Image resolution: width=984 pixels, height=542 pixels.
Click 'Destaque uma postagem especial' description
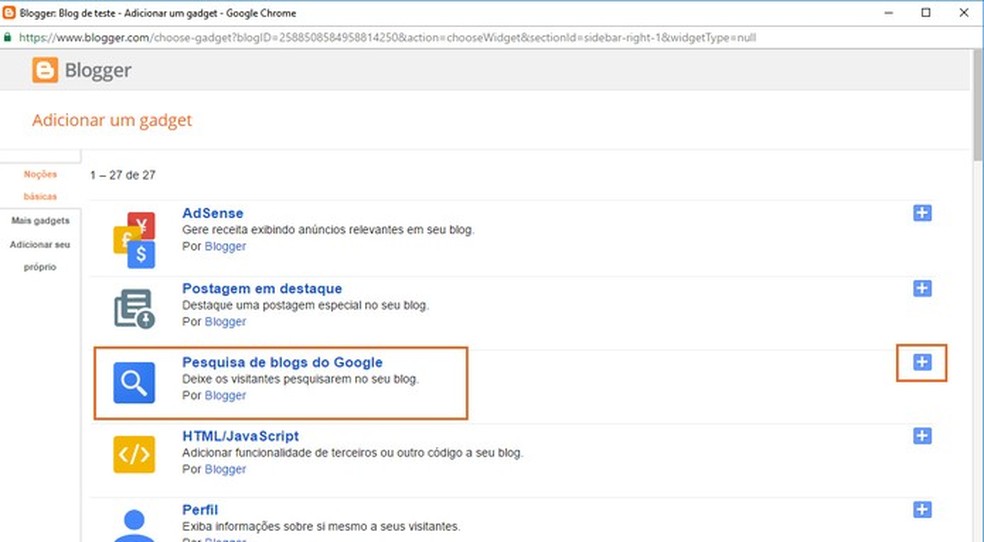click(306, 306)
